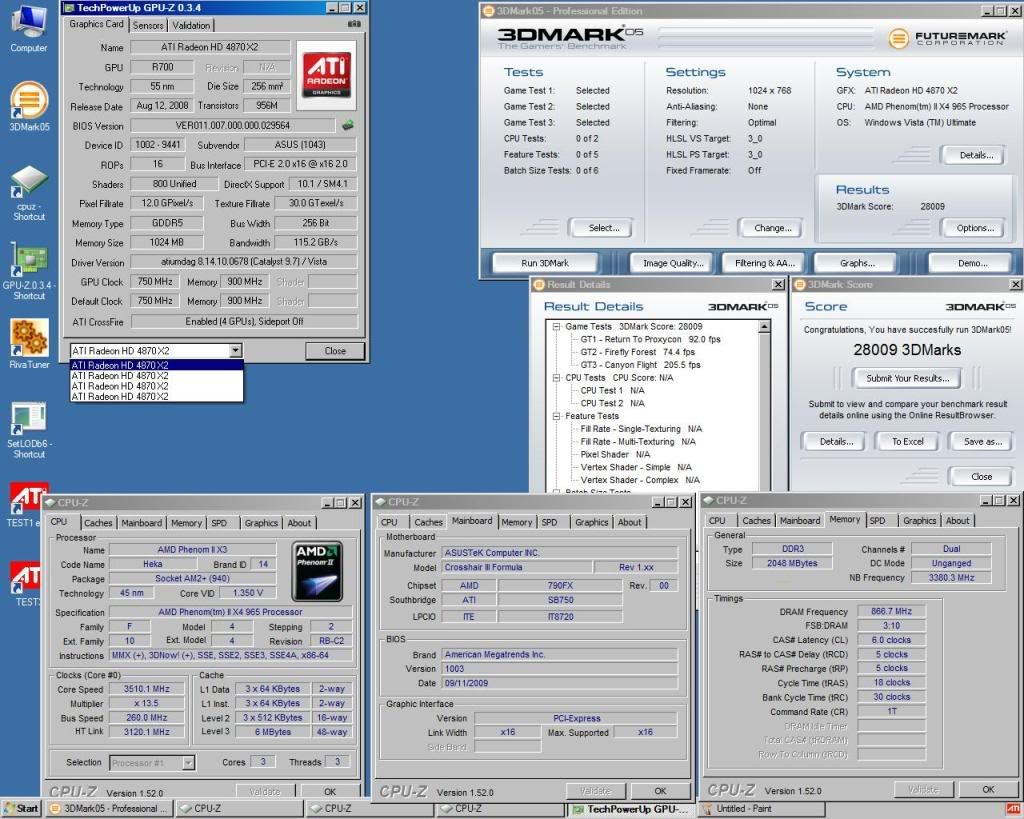Click Save as in the Score window
This screenshot has height=819, width=1024.
pyautogui.click(x=982, y=442)
